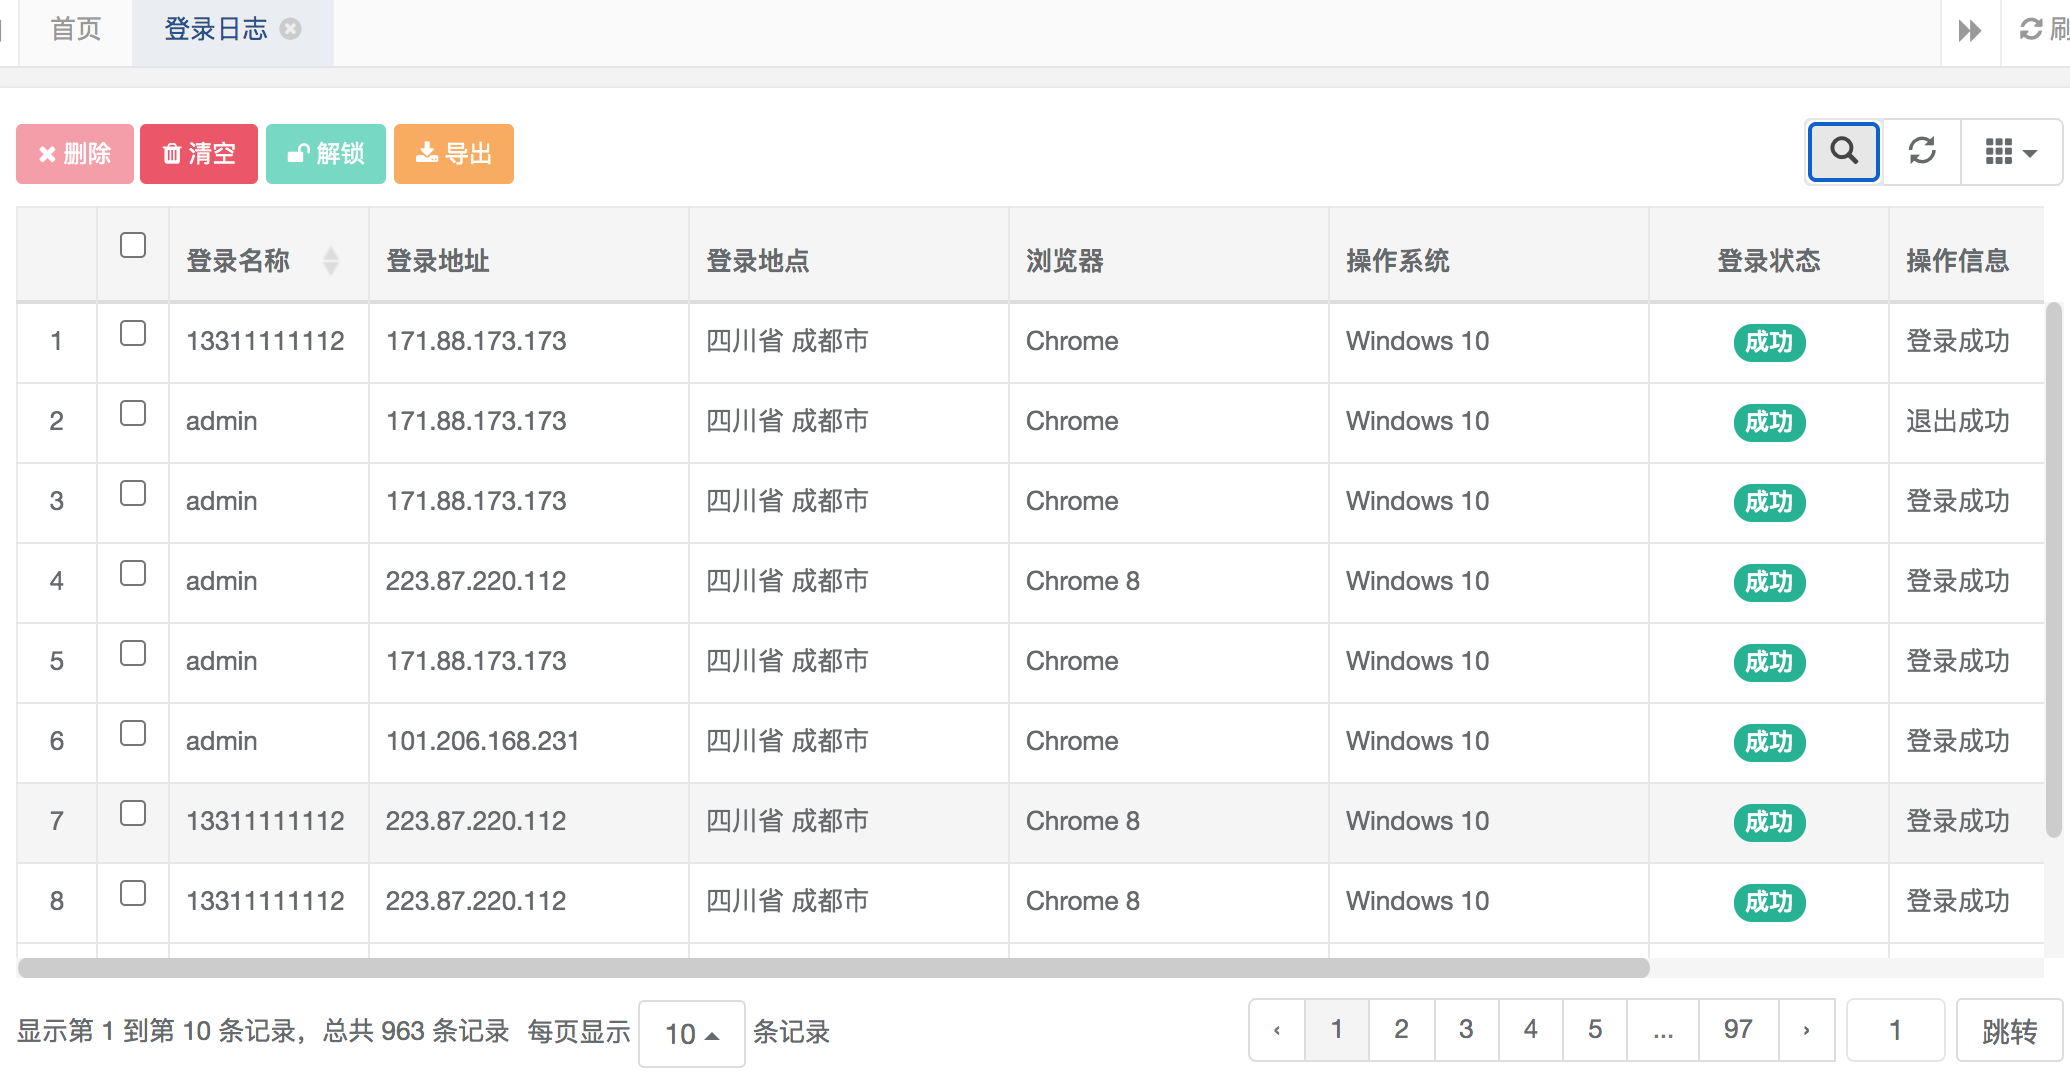Image resolution: width=2070 pixels, height=1074 pixels.
Task: Check the row 5 checkbox
Action: click(x=133, y=653)
